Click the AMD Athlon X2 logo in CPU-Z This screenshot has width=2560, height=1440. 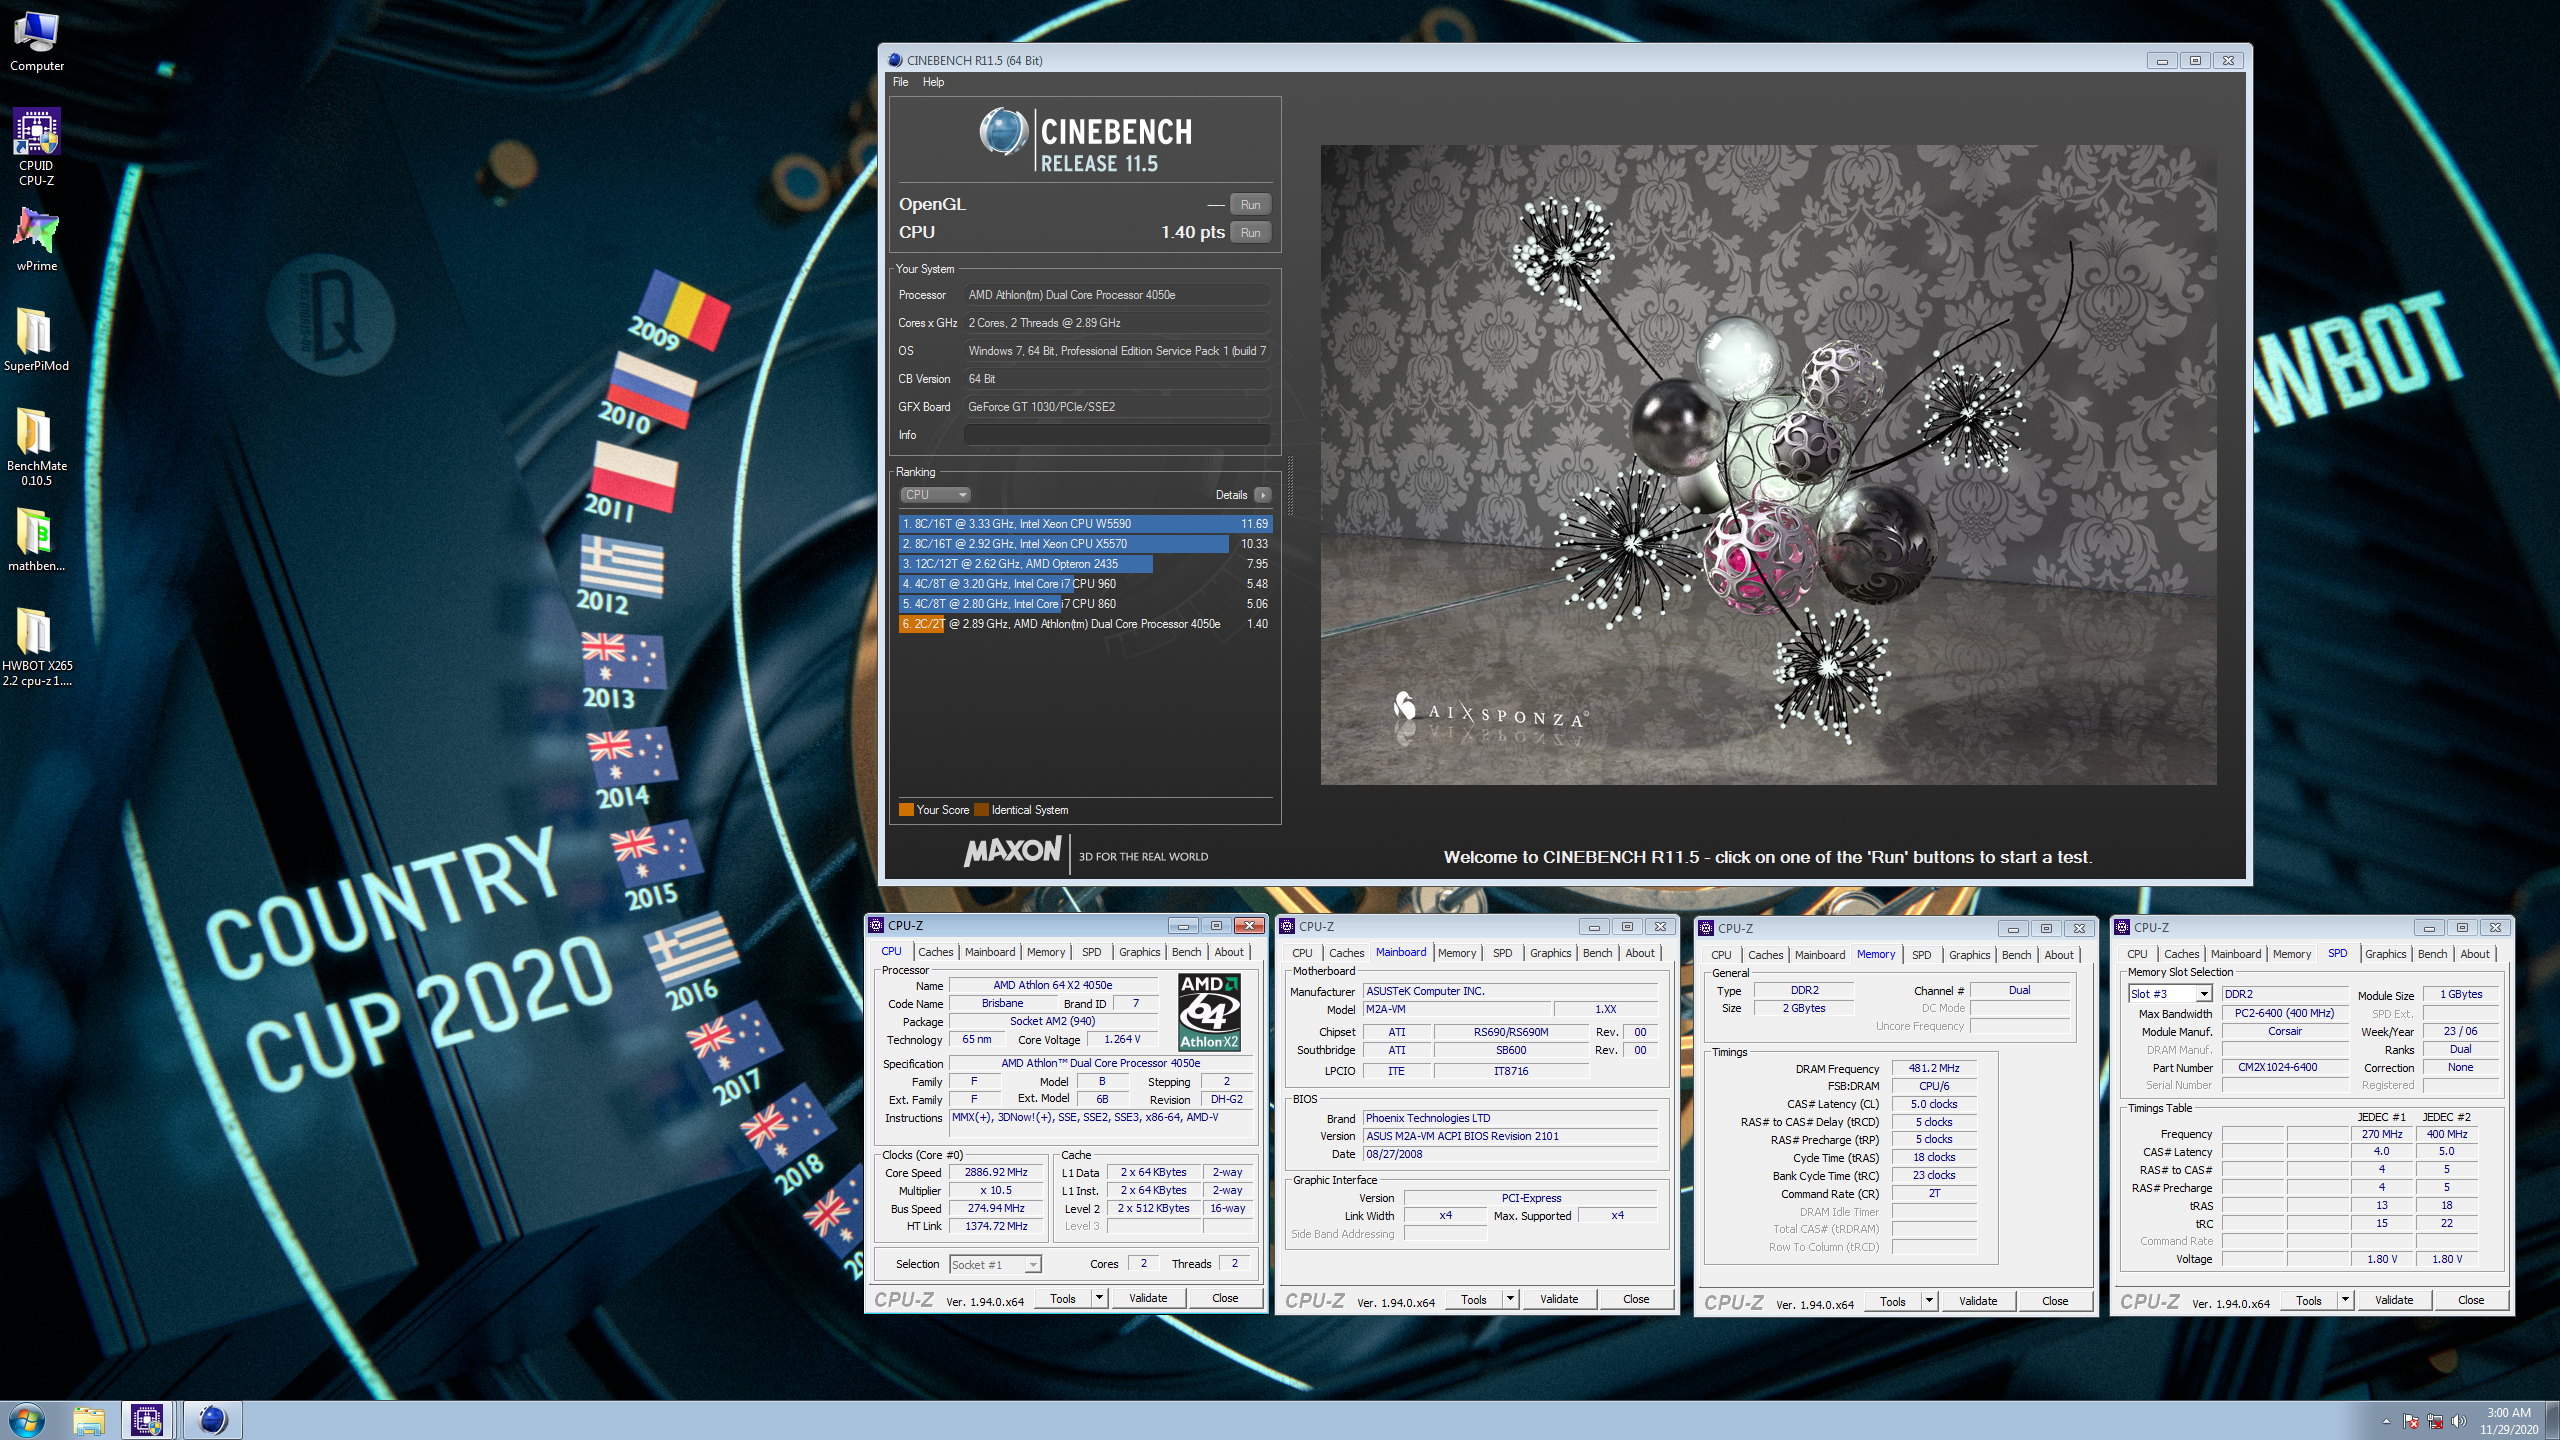point(1209,1011)
